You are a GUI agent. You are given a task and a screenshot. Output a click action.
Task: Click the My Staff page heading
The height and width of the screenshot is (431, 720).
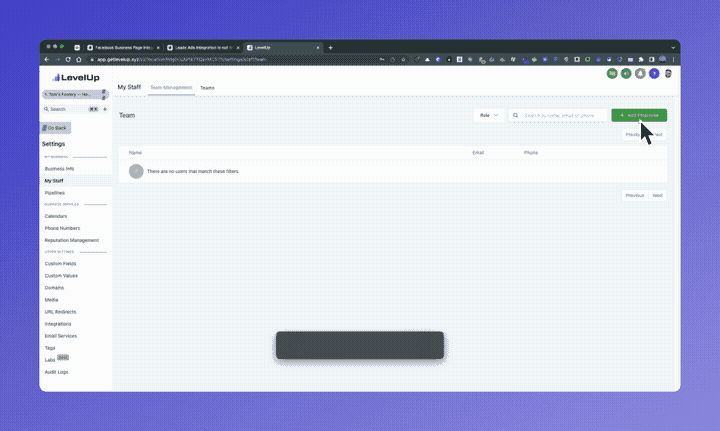tap(129, 87)
